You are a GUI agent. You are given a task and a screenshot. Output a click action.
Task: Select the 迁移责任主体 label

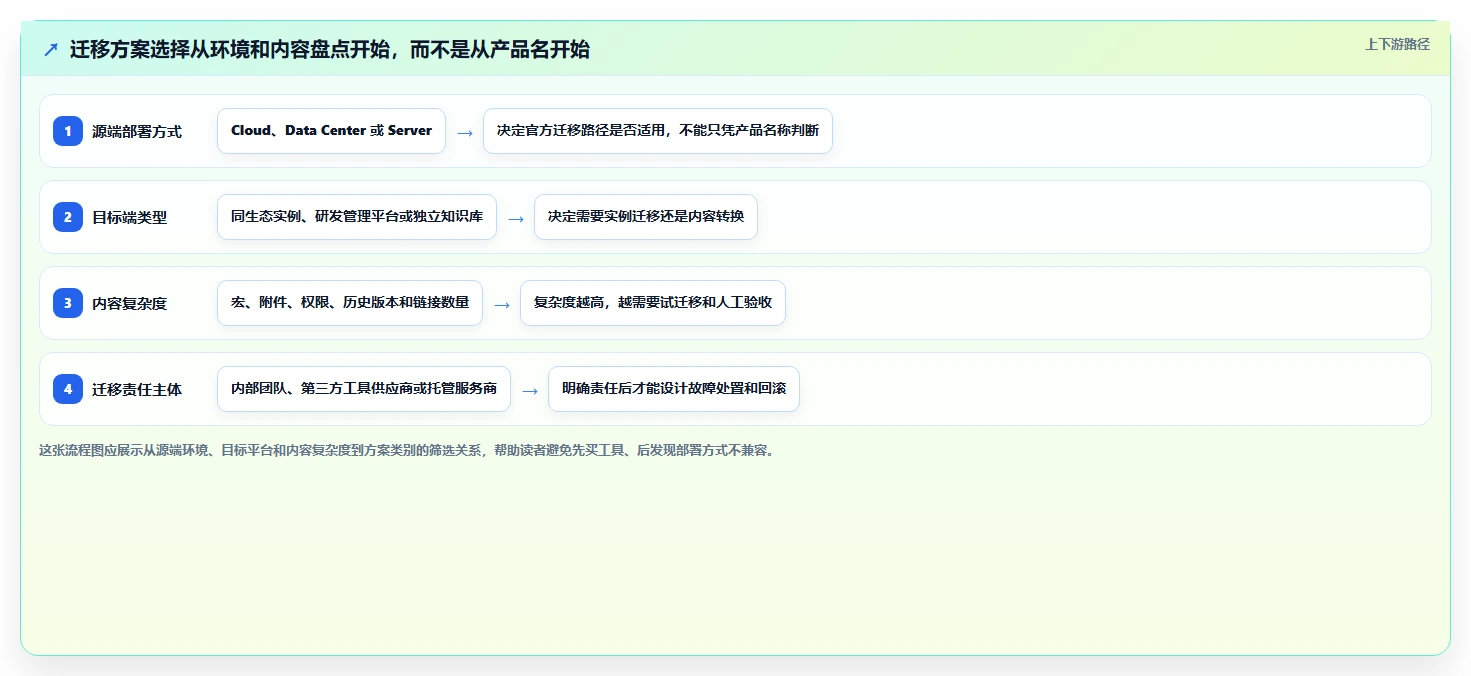(x=137, y=389)
